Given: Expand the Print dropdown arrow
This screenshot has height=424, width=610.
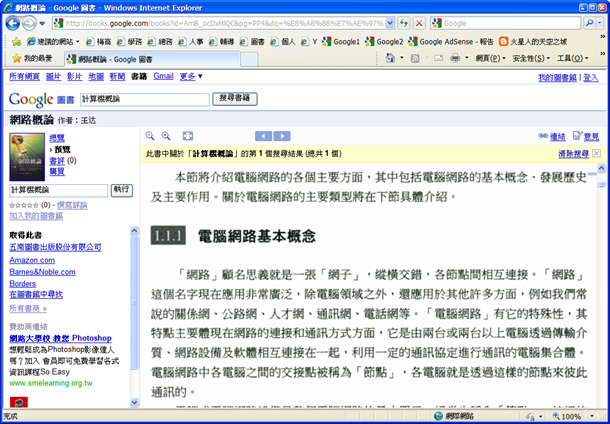Looking at the screenshot, I should point(466,58).
